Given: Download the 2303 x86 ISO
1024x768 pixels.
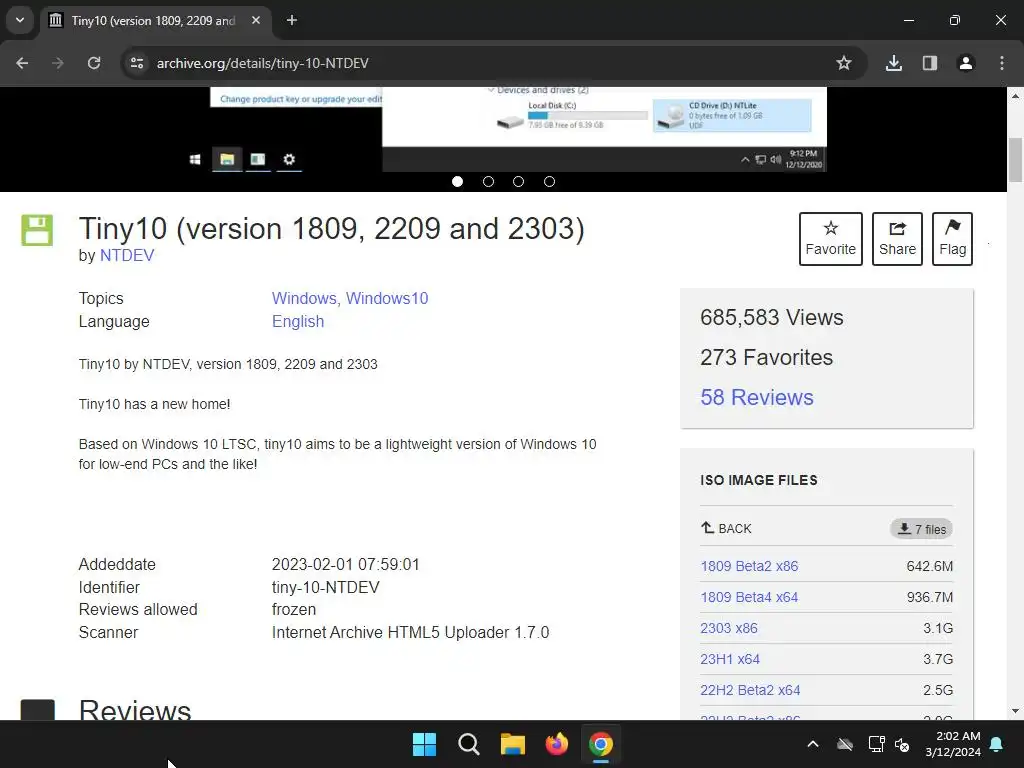Looking at the screenshot, I should [729, 628].
